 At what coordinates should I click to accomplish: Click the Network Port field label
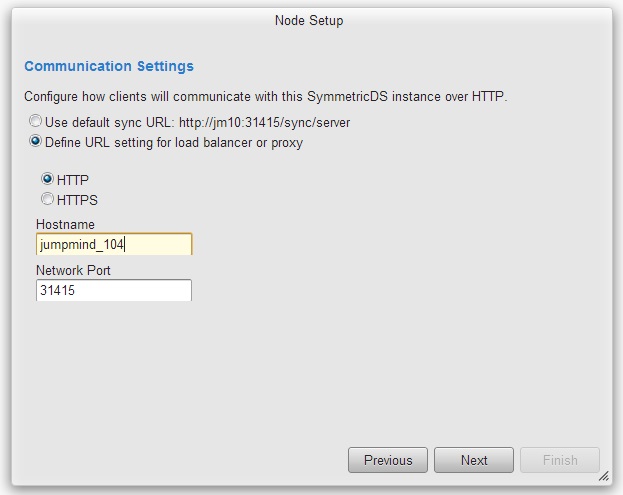point(73,271)
